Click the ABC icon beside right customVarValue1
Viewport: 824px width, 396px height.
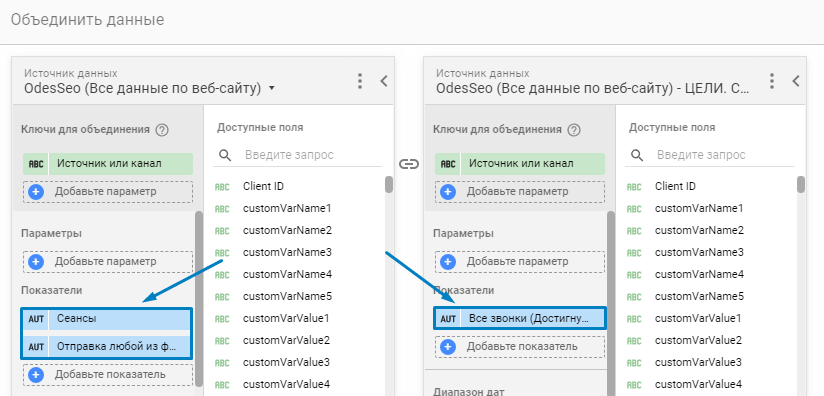(x=634, y=319)
